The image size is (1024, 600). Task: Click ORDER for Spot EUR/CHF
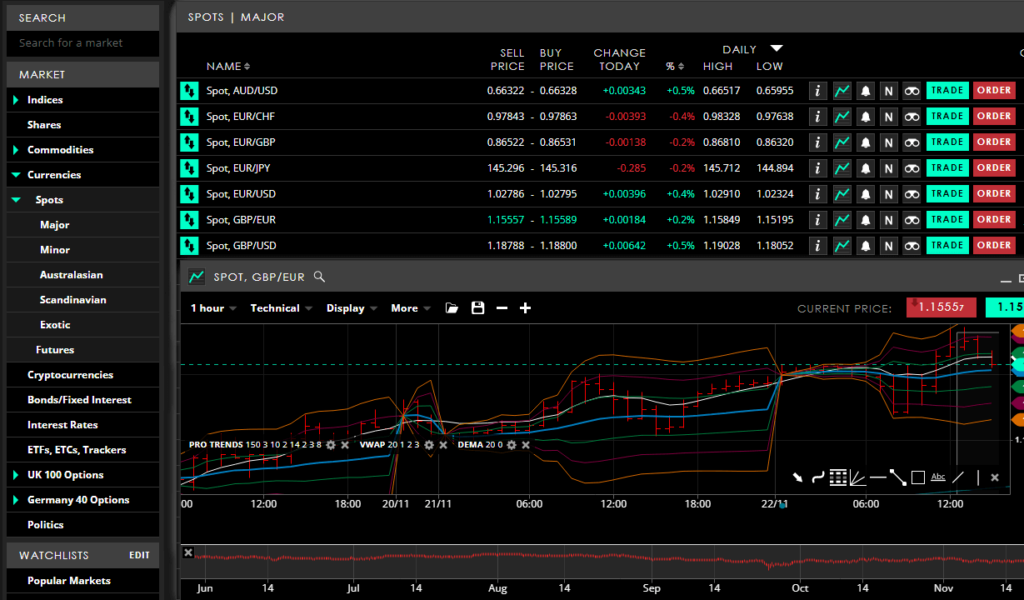[994, 116]
